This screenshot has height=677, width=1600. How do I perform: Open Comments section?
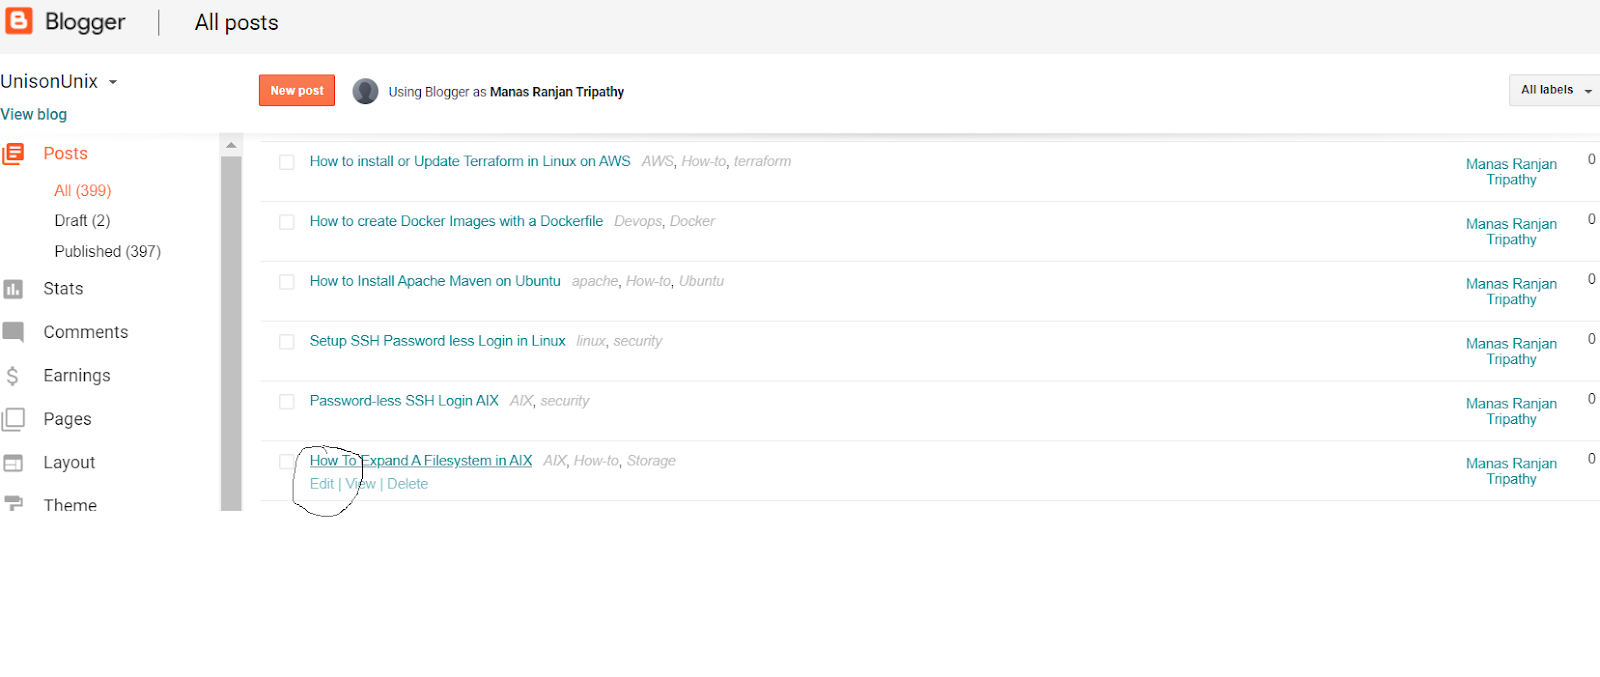click(x=86, y=332)
